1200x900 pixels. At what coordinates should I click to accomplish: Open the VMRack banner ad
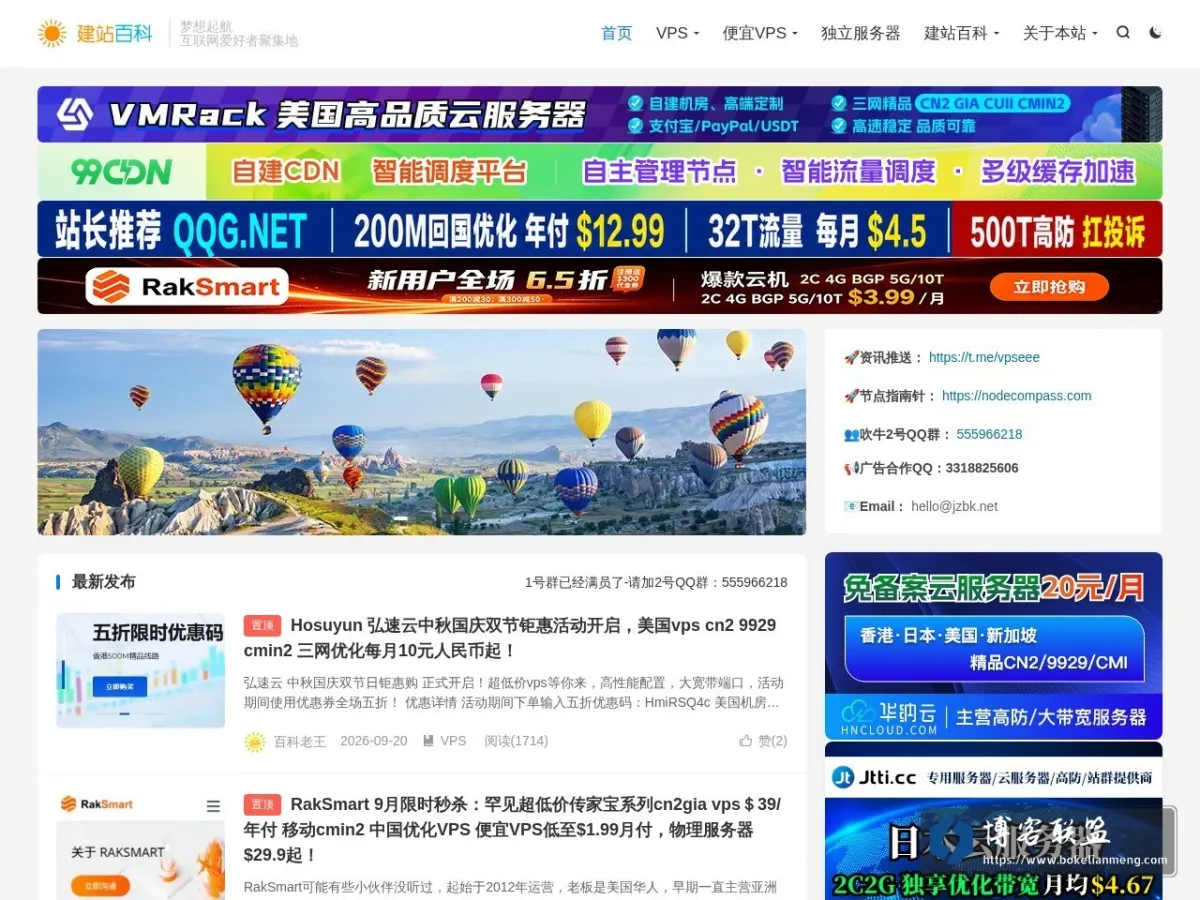600,114
